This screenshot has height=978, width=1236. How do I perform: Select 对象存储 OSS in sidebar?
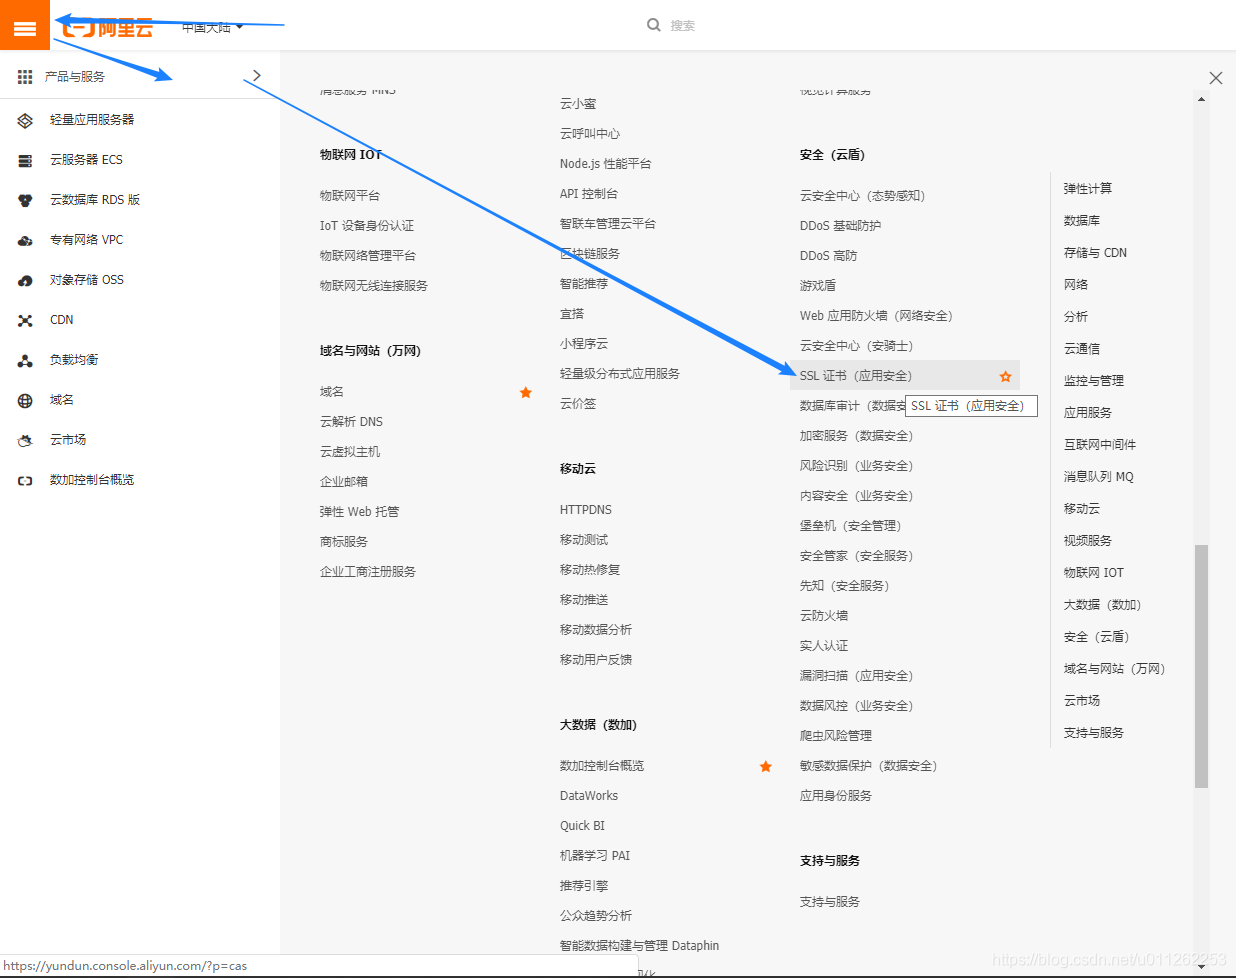point(87,280)
